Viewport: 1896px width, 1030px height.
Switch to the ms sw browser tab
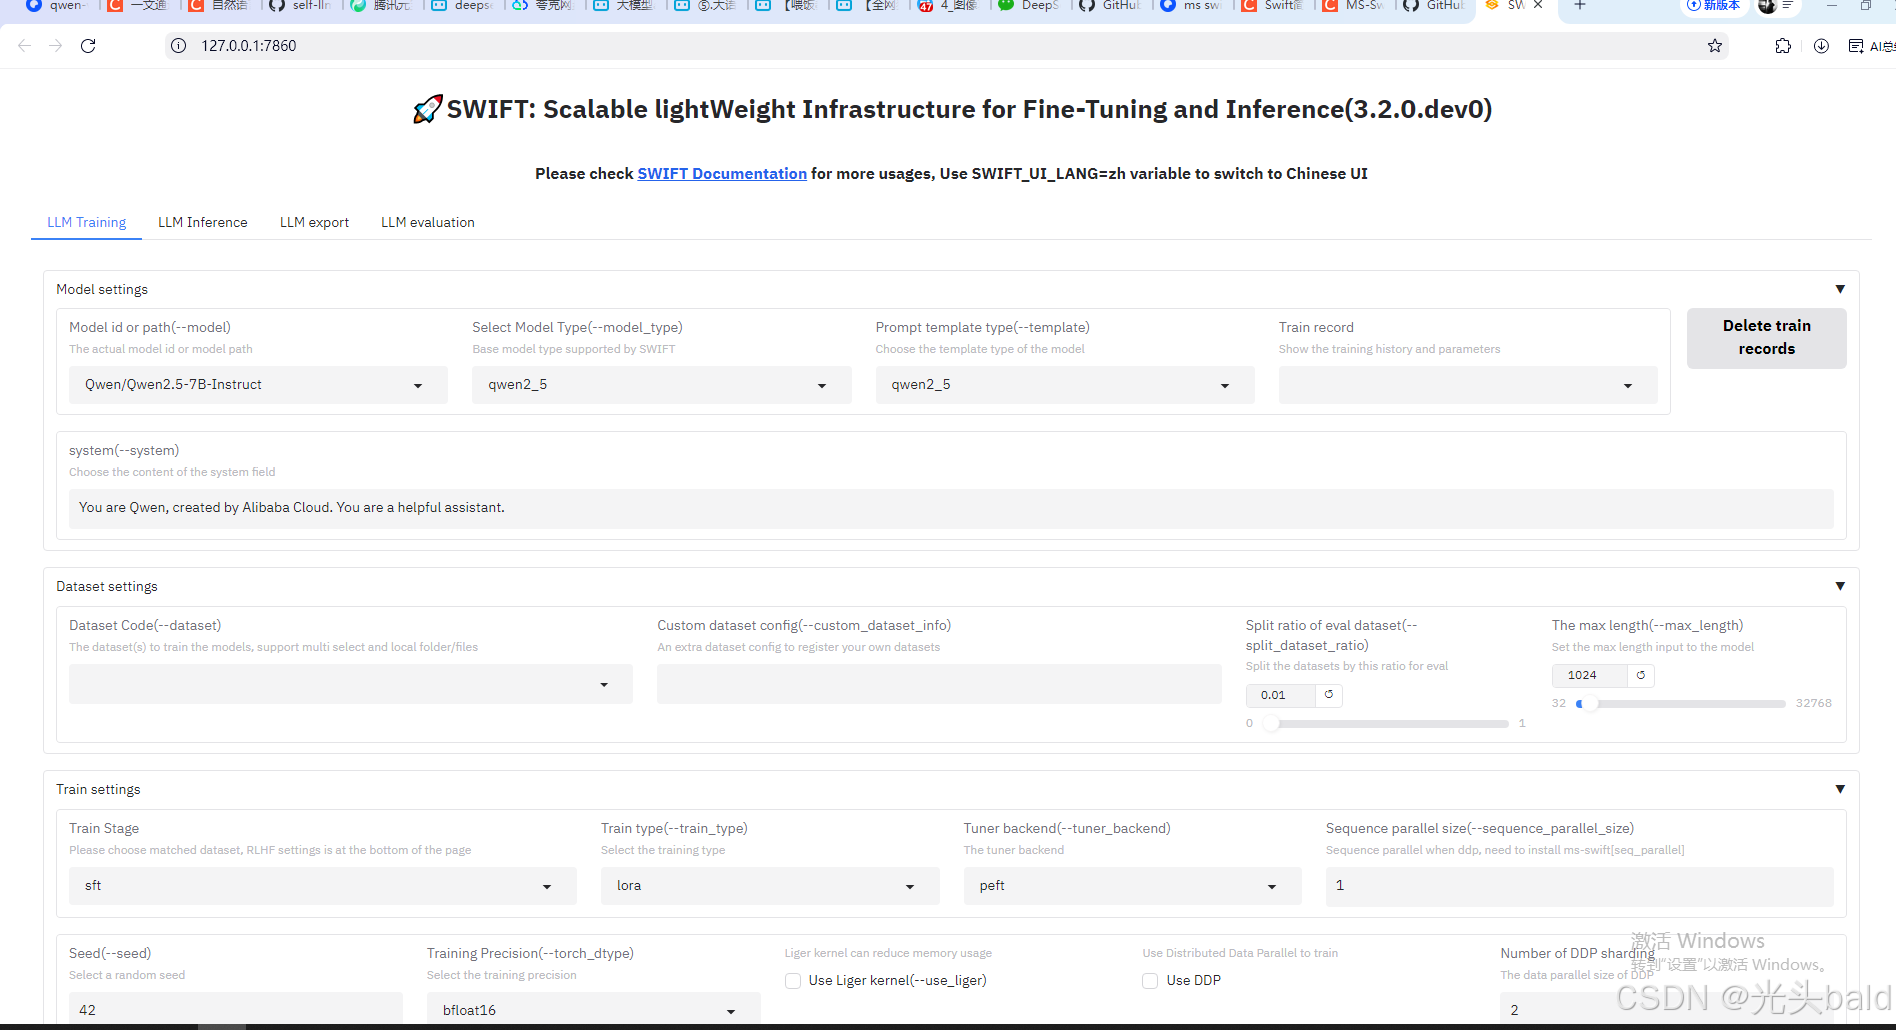click(x=1192, y=5)
